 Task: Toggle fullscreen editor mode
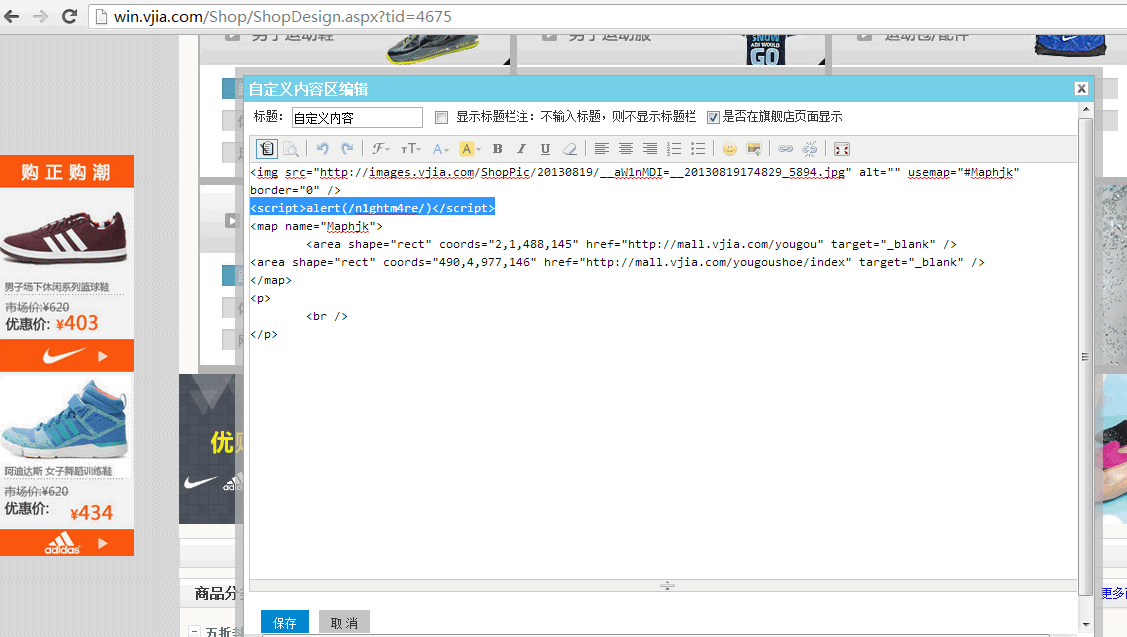tap(842, 149)
